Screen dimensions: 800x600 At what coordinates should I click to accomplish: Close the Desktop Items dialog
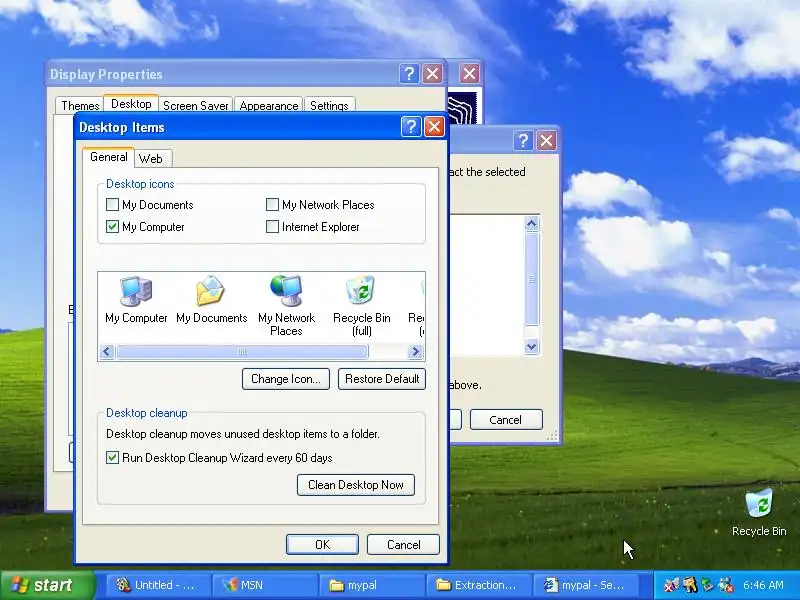[x=434, y=127]
